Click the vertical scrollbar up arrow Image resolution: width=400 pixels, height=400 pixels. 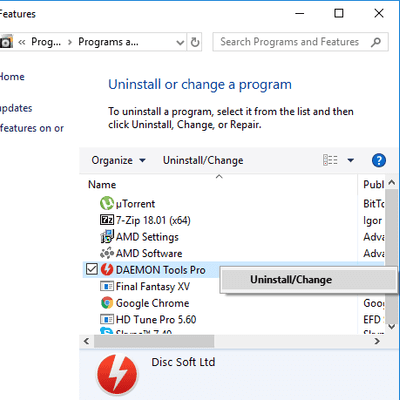pyautogui.click(x=392, y=182)
